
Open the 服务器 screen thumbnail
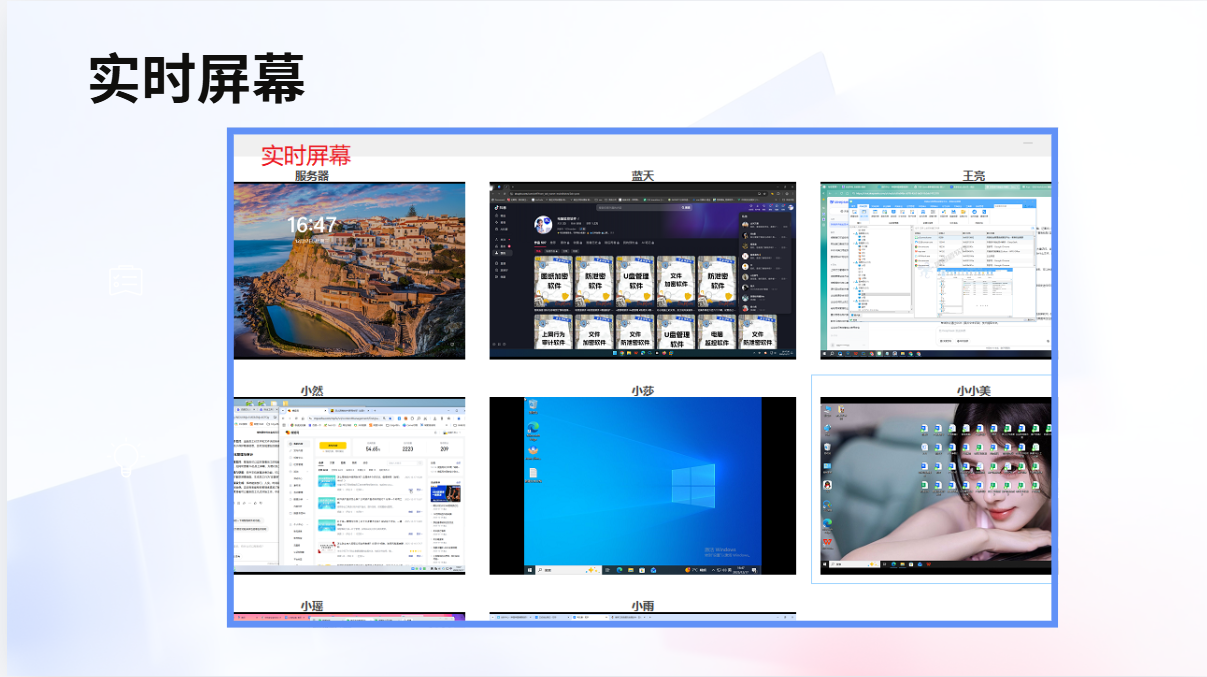(x=349, y=270)
